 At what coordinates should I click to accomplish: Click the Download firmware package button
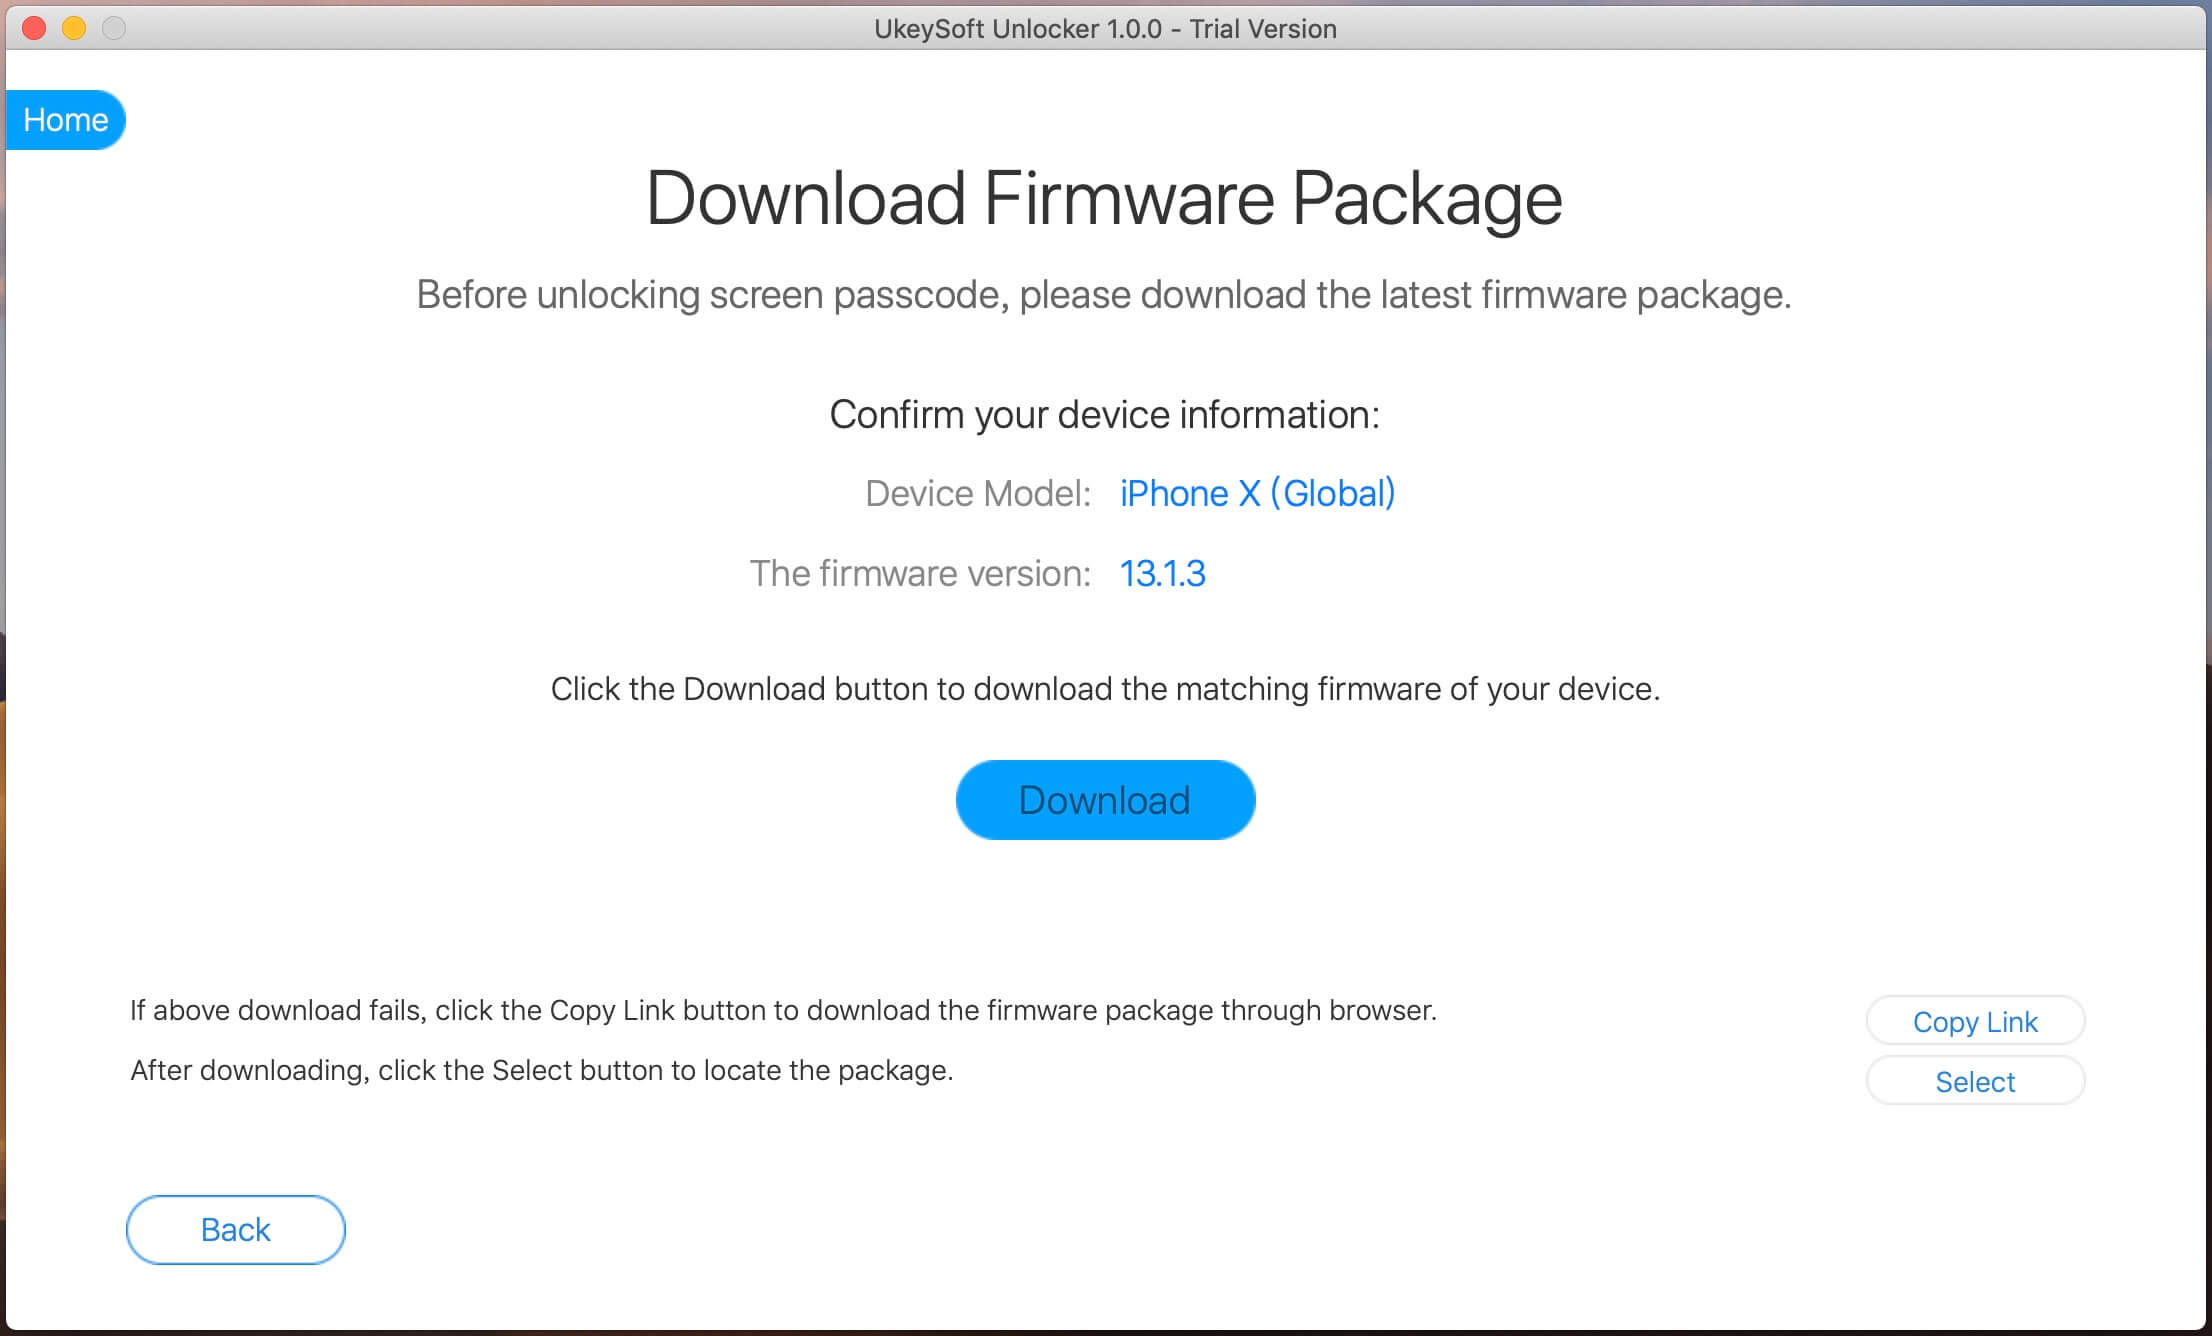tap(1106, 801)
